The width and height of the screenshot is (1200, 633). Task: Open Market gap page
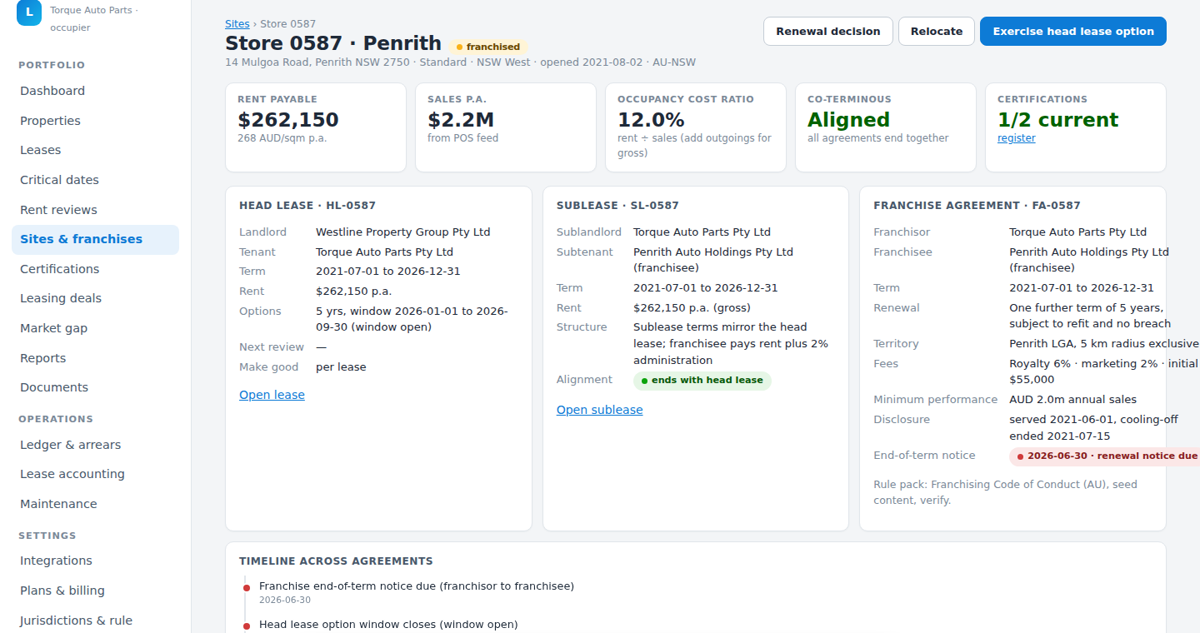point(95,328)
